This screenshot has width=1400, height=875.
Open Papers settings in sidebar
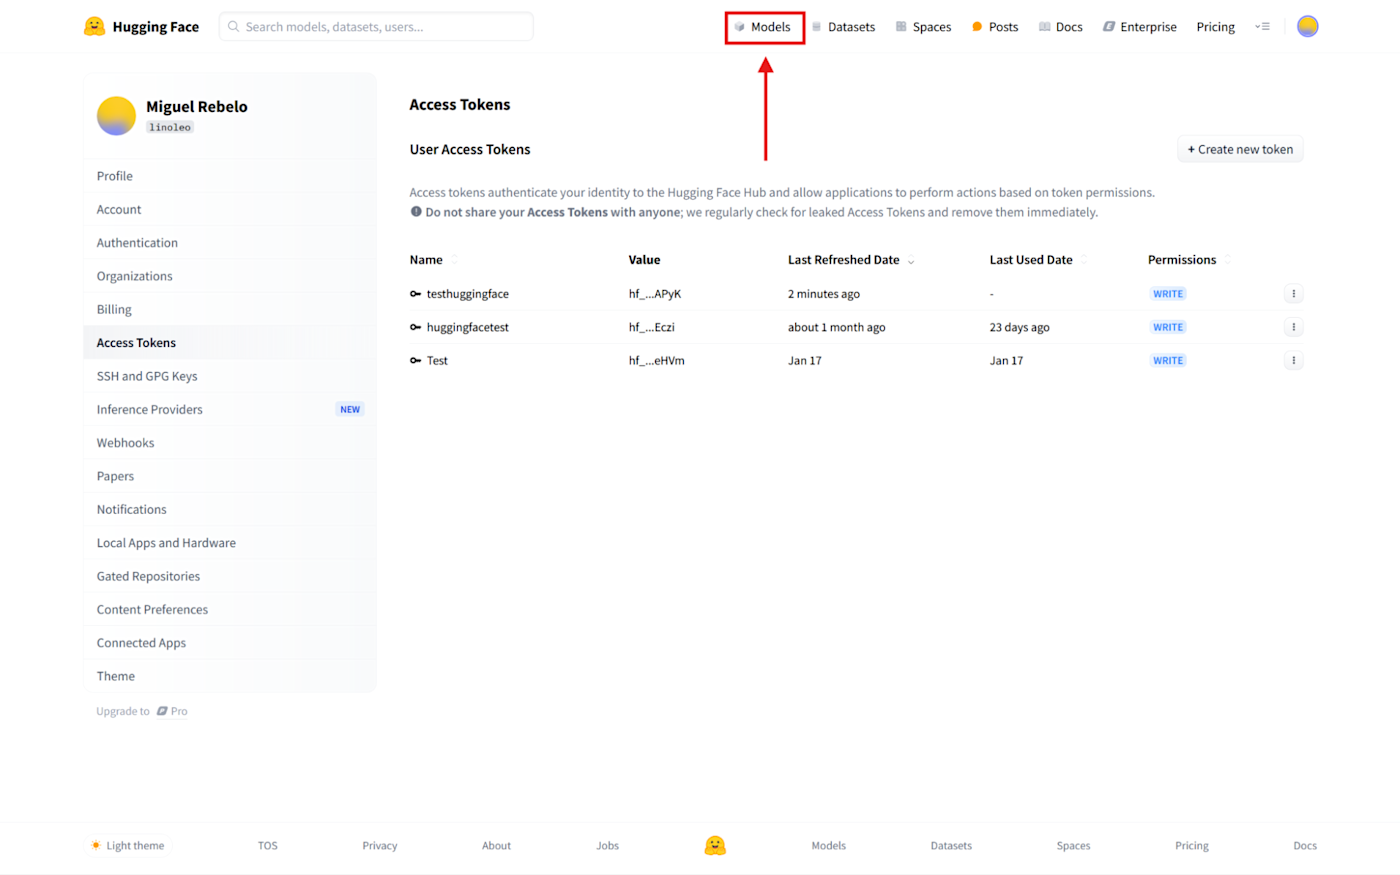point(230,476)
